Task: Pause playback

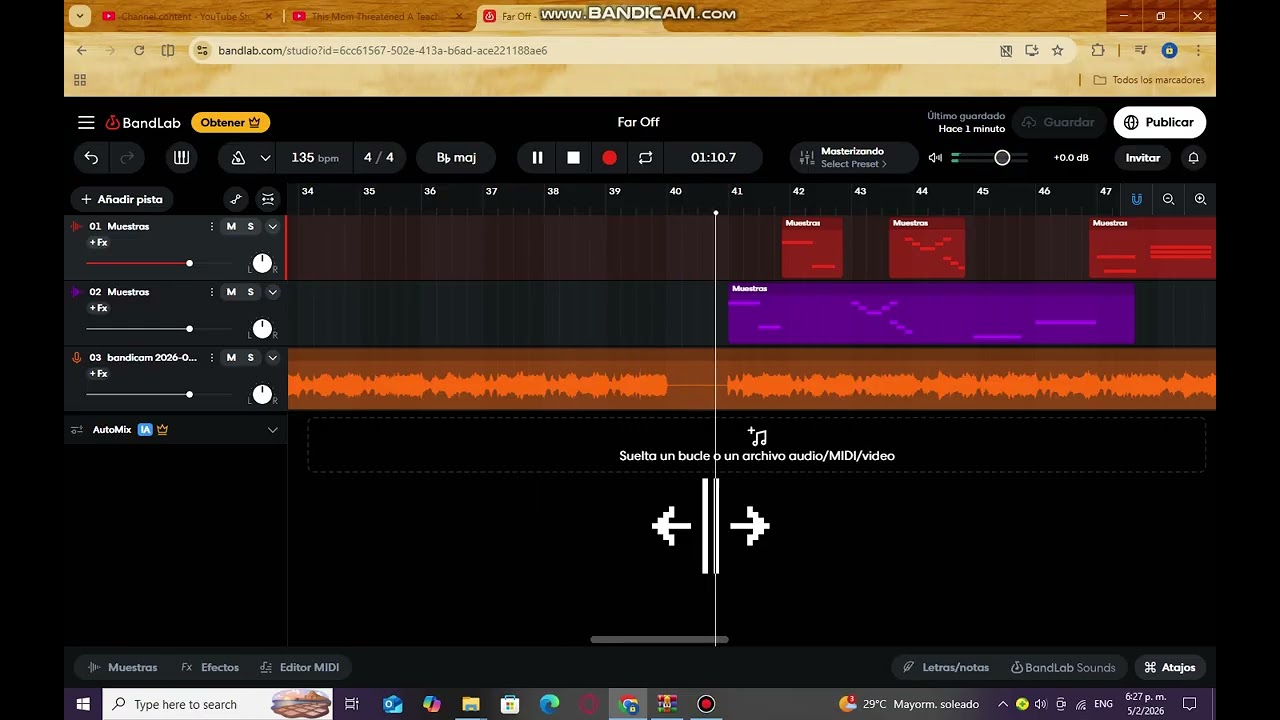Action: point(537,157)
